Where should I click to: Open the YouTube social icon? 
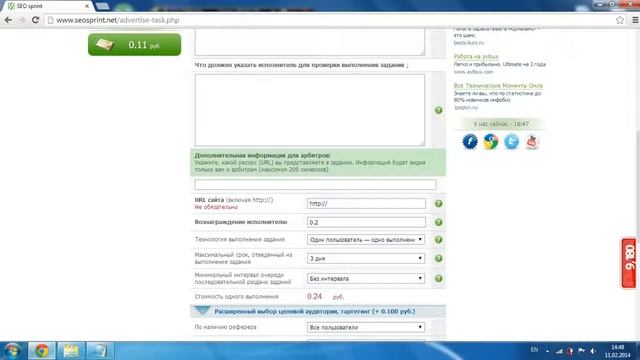[x=532, y=142]
